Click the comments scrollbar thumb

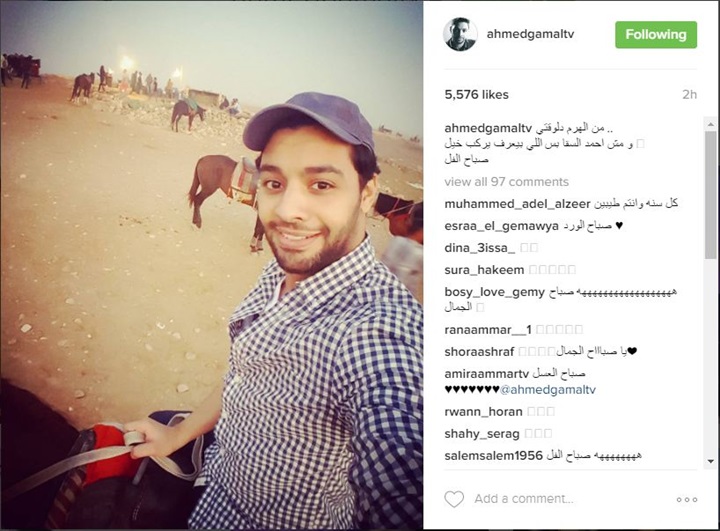(x=710, y=194)
